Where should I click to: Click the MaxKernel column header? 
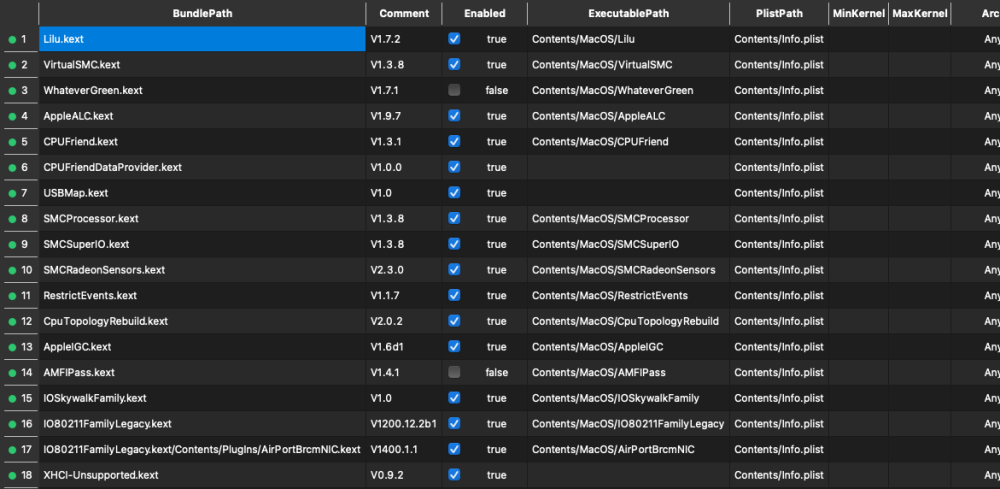919,13
